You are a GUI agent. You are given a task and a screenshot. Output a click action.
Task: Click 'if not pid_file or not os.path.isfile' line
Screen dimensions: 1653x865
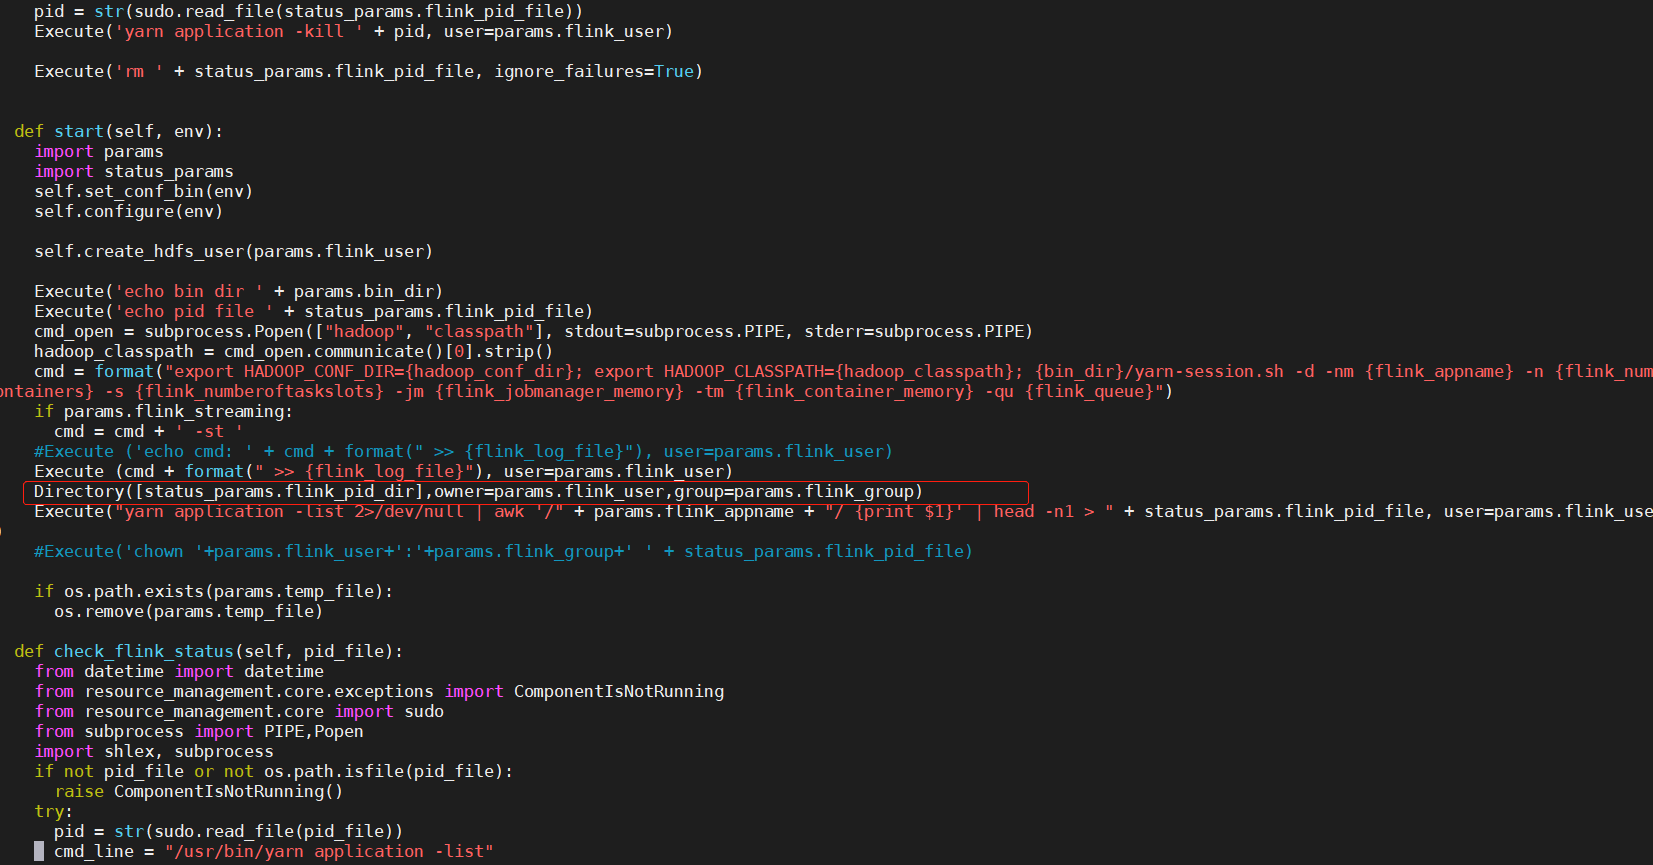point(274,771)
